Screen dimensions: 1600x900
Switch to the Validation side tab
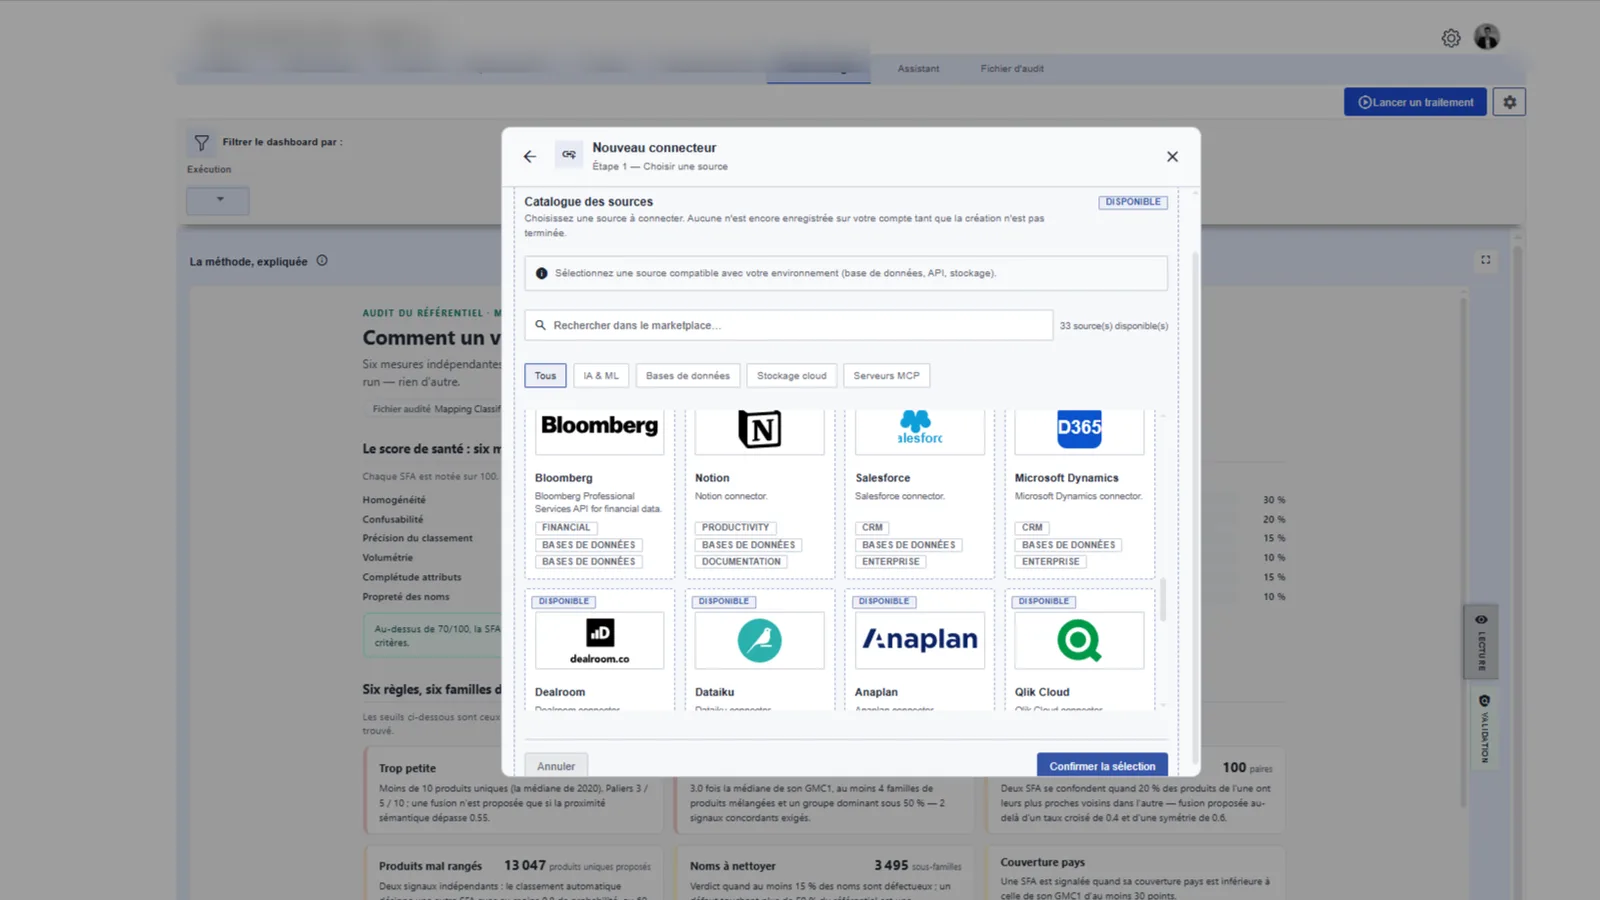(1483, 728)
